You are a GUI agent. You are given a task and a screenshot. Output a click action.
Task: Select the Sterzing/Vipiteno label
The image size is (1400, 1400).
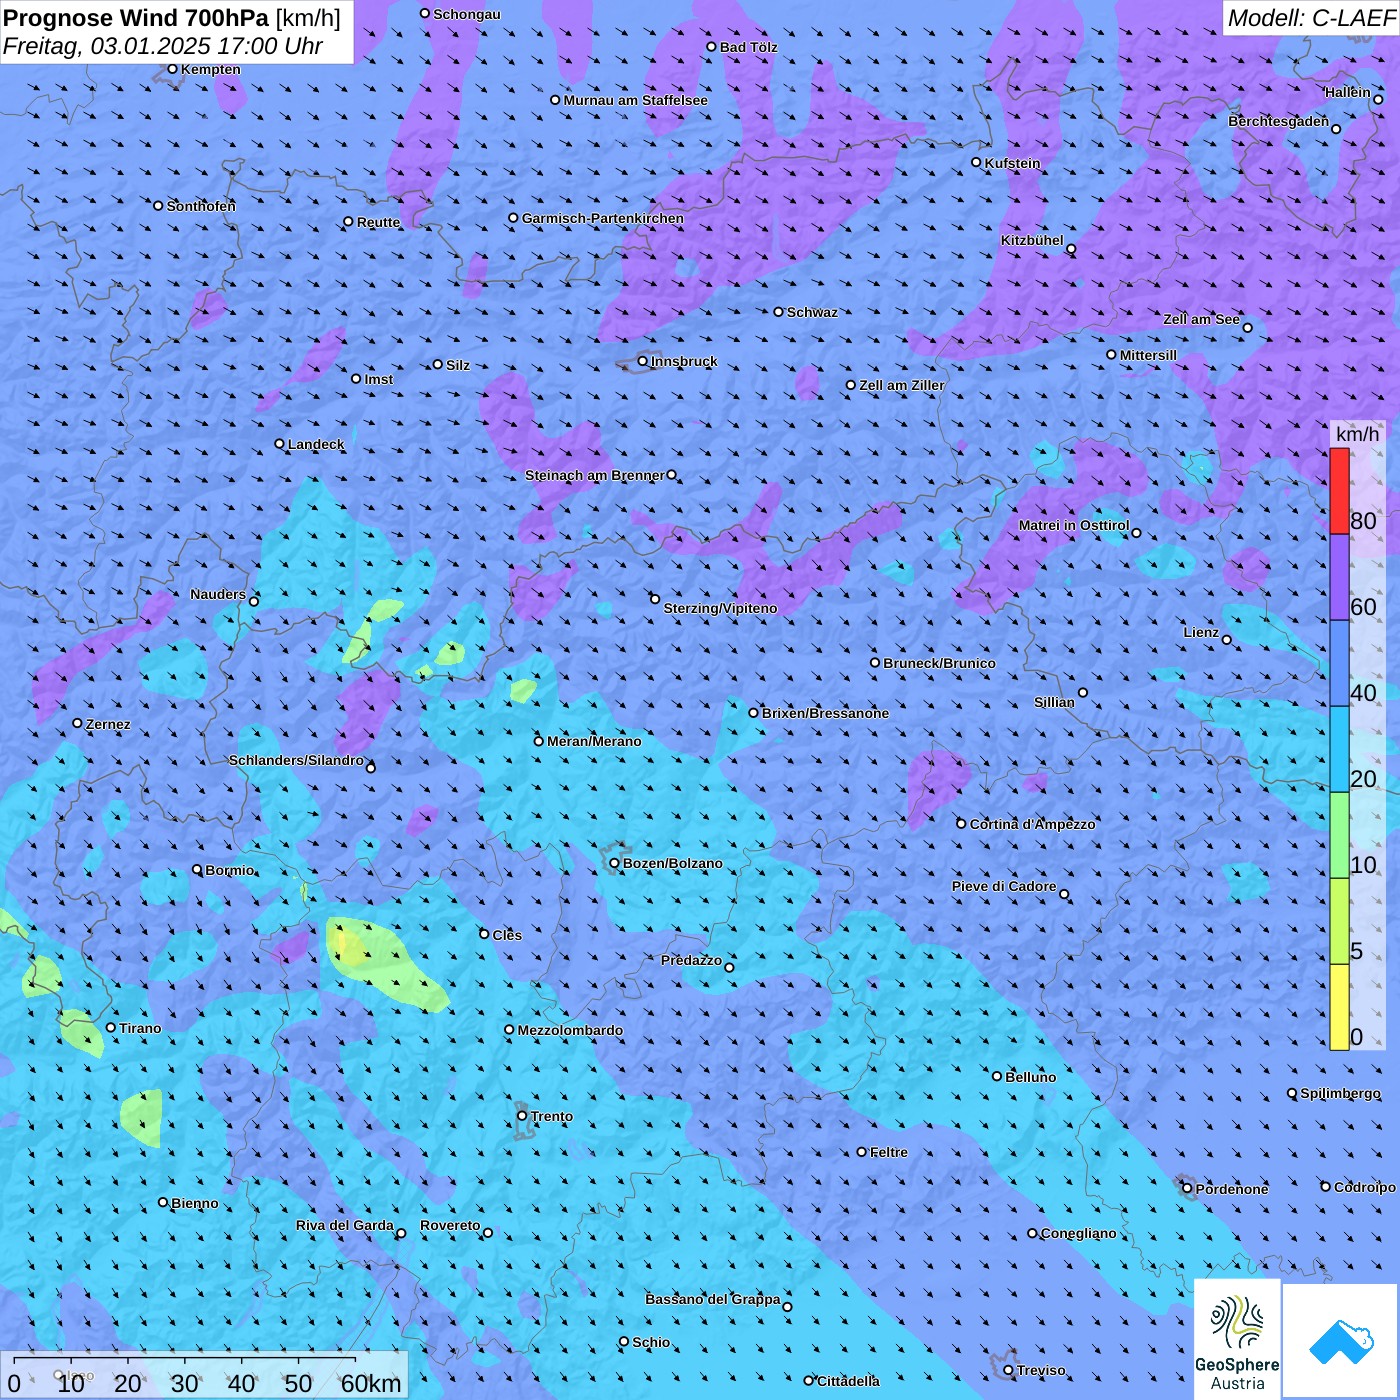pos(720,608)
